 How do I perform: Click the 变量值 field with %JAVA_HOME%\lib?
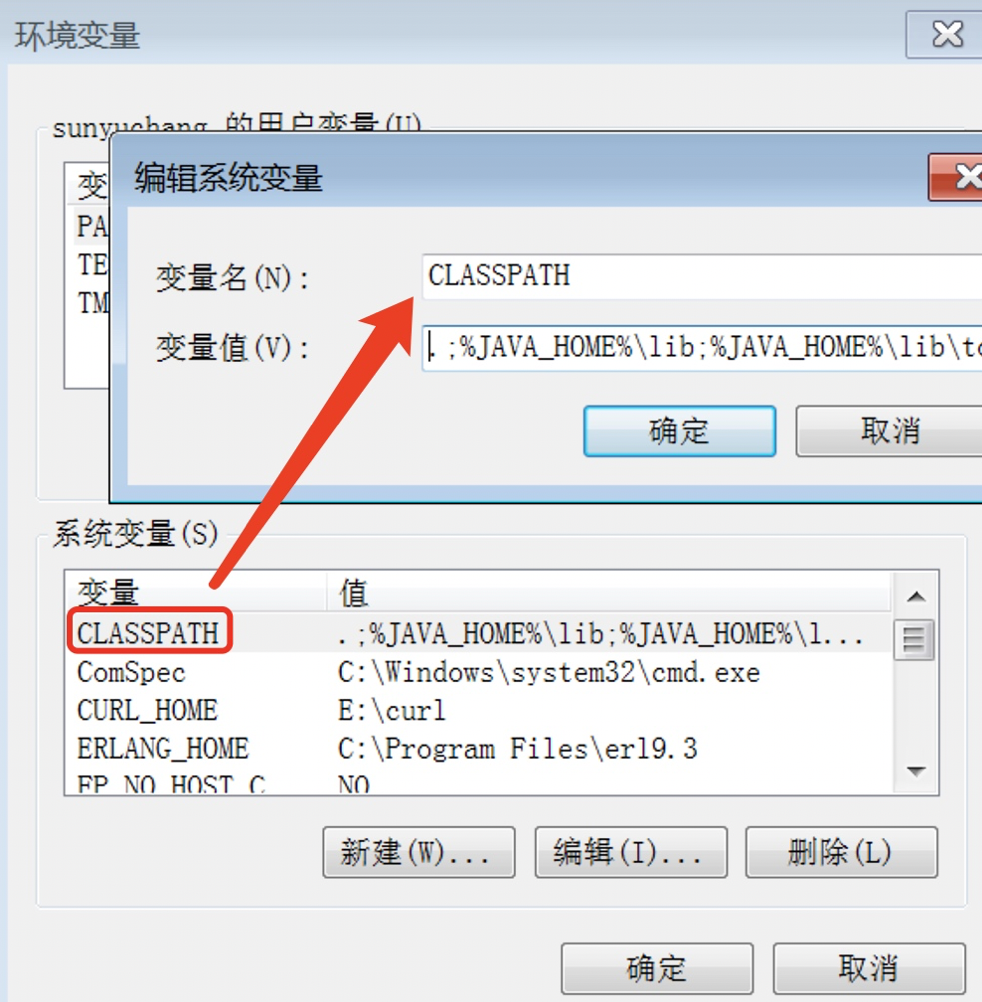[702, 348]
